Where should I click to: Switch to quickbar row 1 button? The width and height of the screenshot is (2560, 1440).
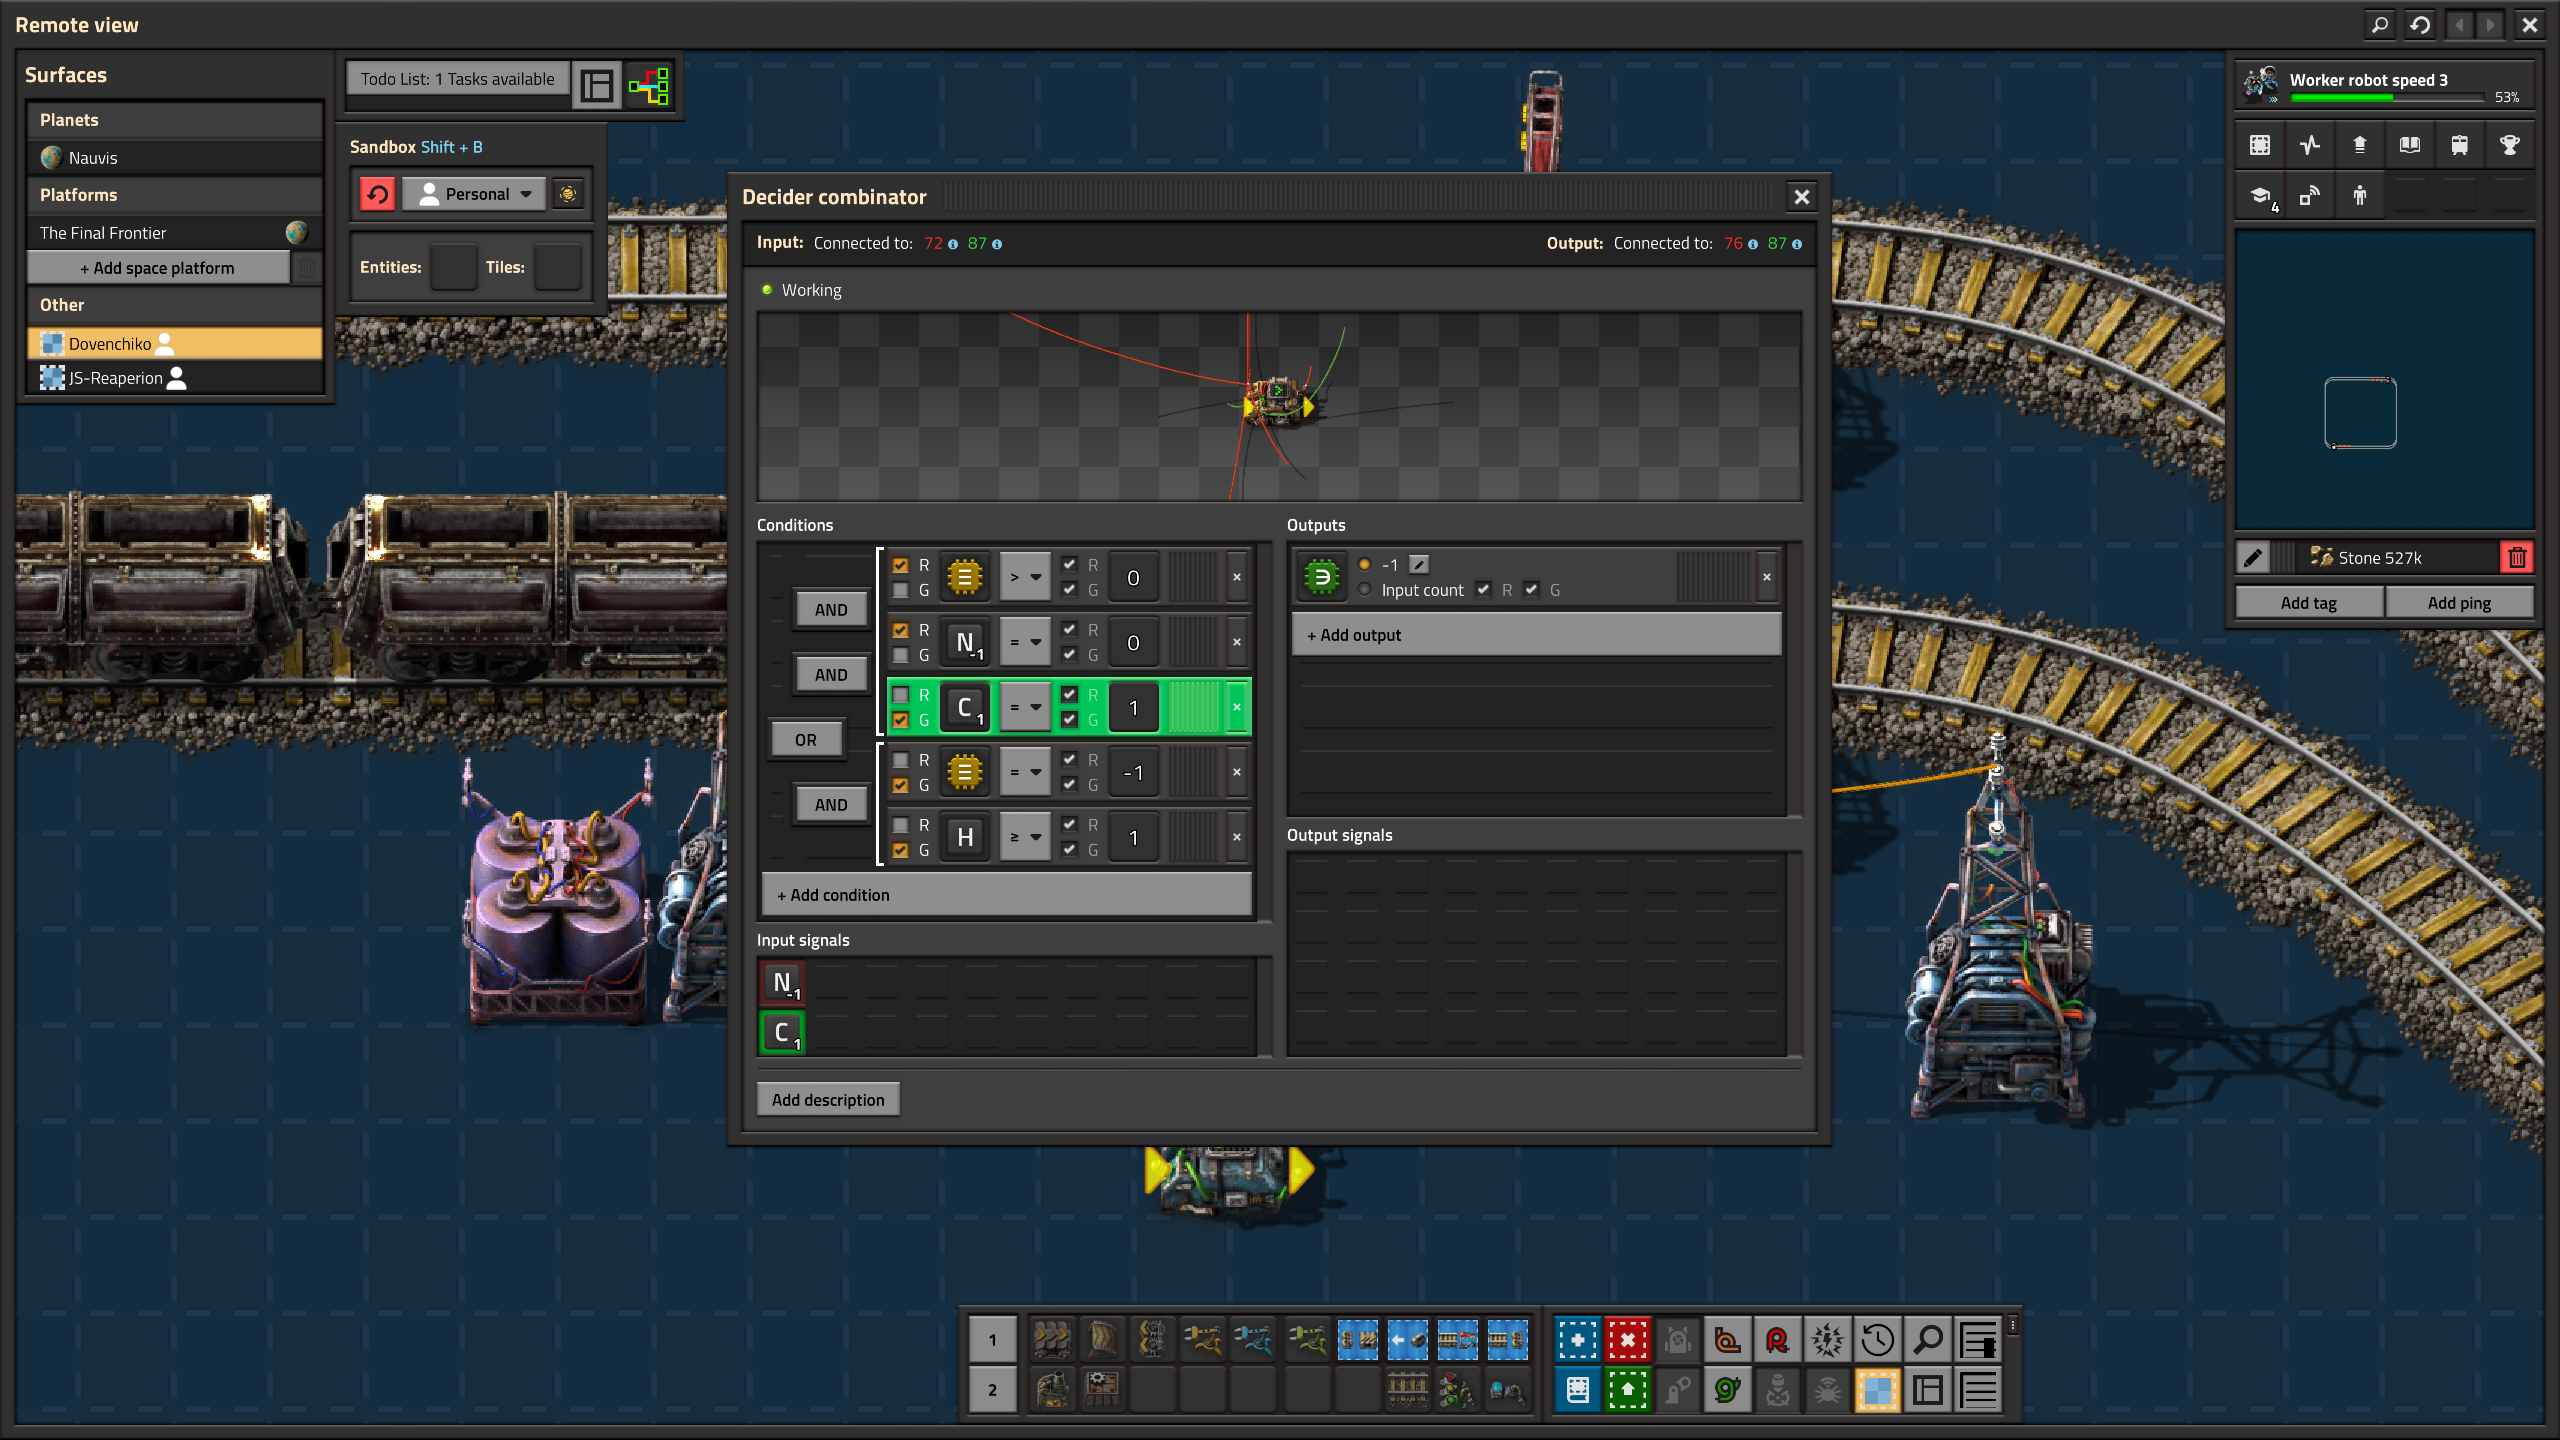click(x=992, y=1340)
